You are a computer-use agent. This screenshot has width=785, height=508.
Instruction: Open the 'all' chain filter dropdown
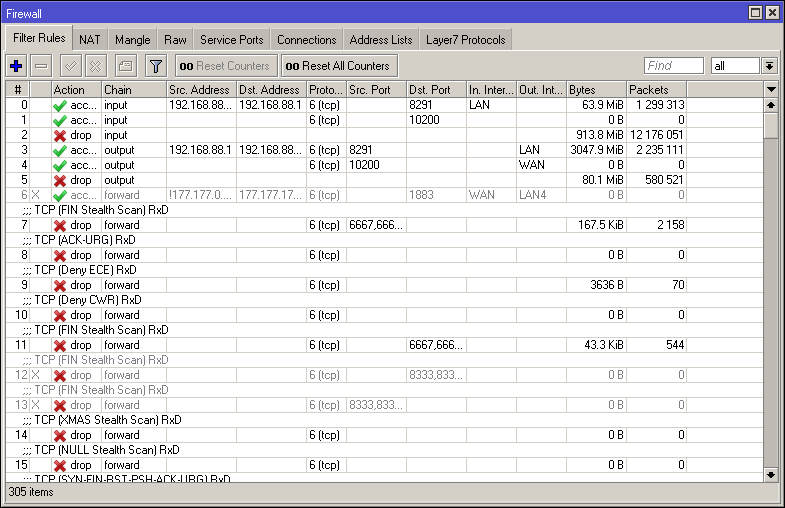coord(768,66)
